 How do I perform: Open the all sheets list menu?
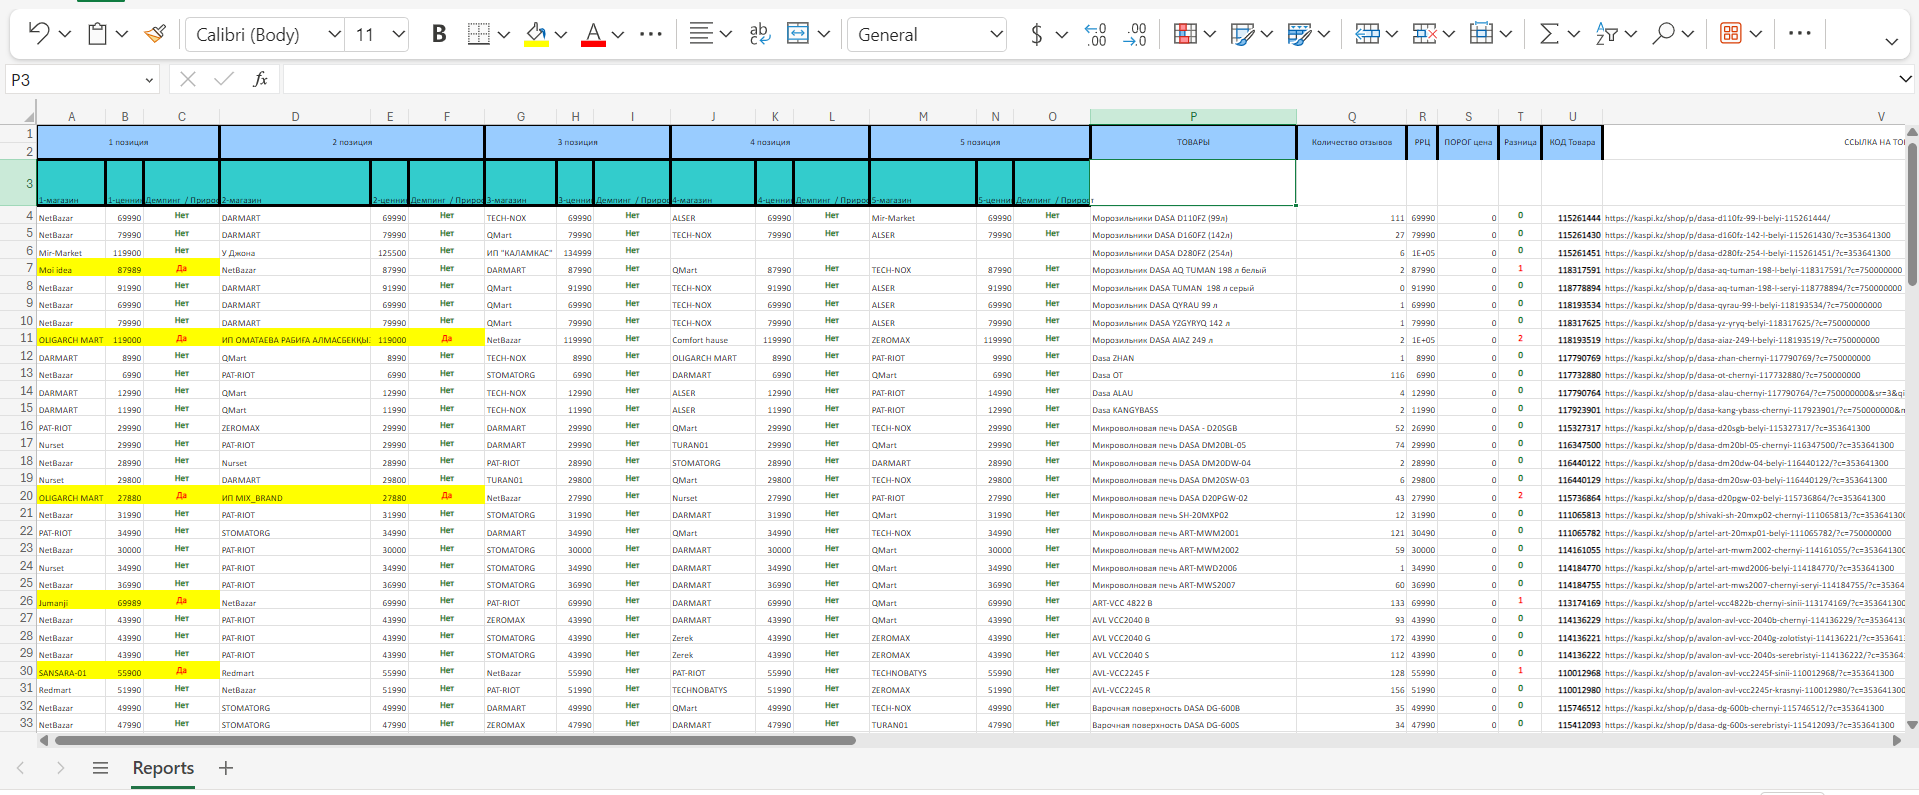[100, 768]
